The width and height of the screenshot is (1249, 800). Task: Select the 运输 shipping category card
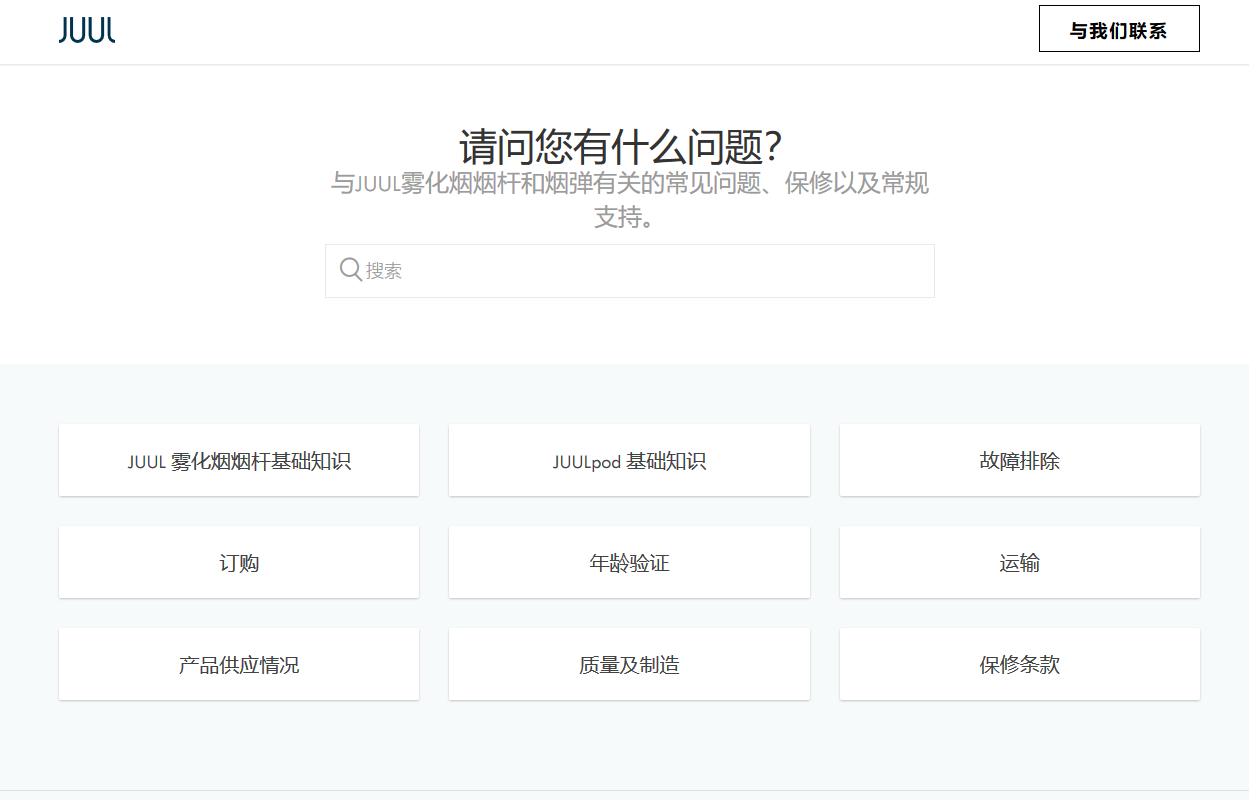click(x=1020, y=562)
